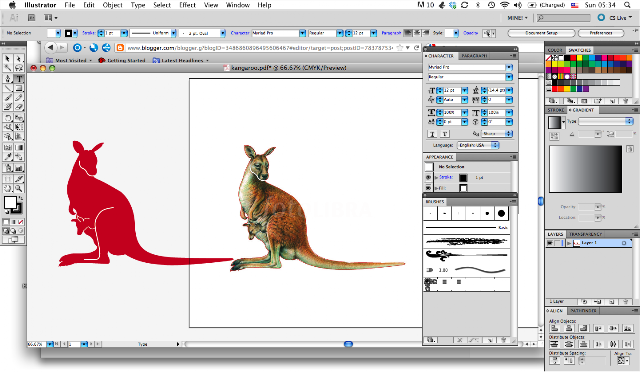Viewport: 640px width, 373px height.
Task: Select the Gradient tool in toolbox
Action: point(19,147)
